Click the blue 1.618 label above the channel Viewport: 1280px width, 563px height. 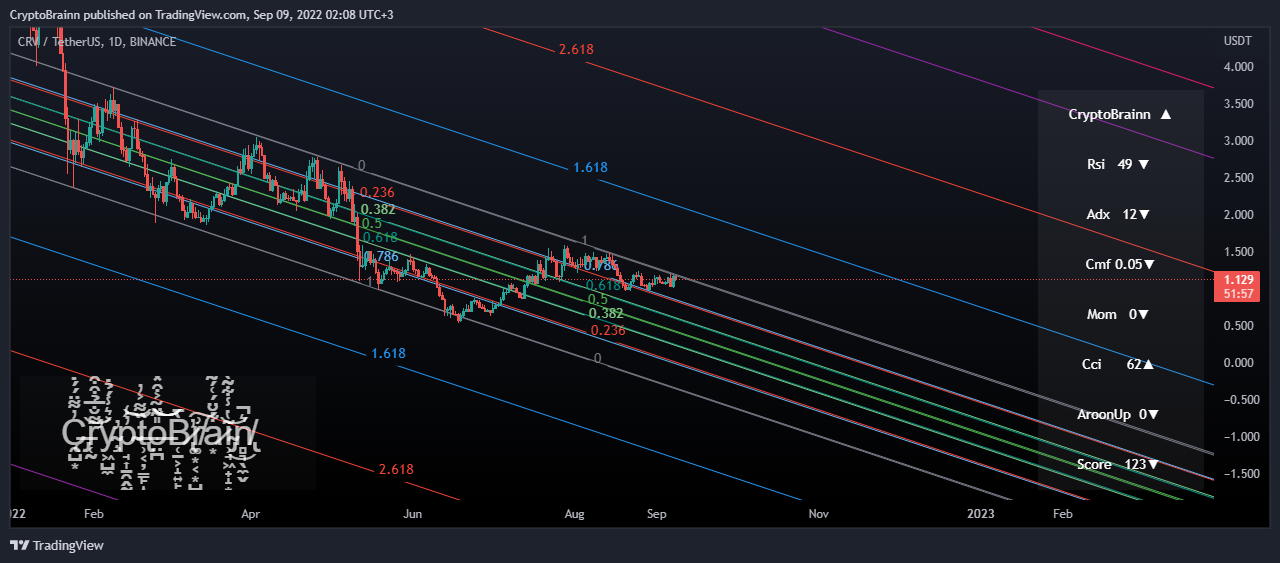590,167
